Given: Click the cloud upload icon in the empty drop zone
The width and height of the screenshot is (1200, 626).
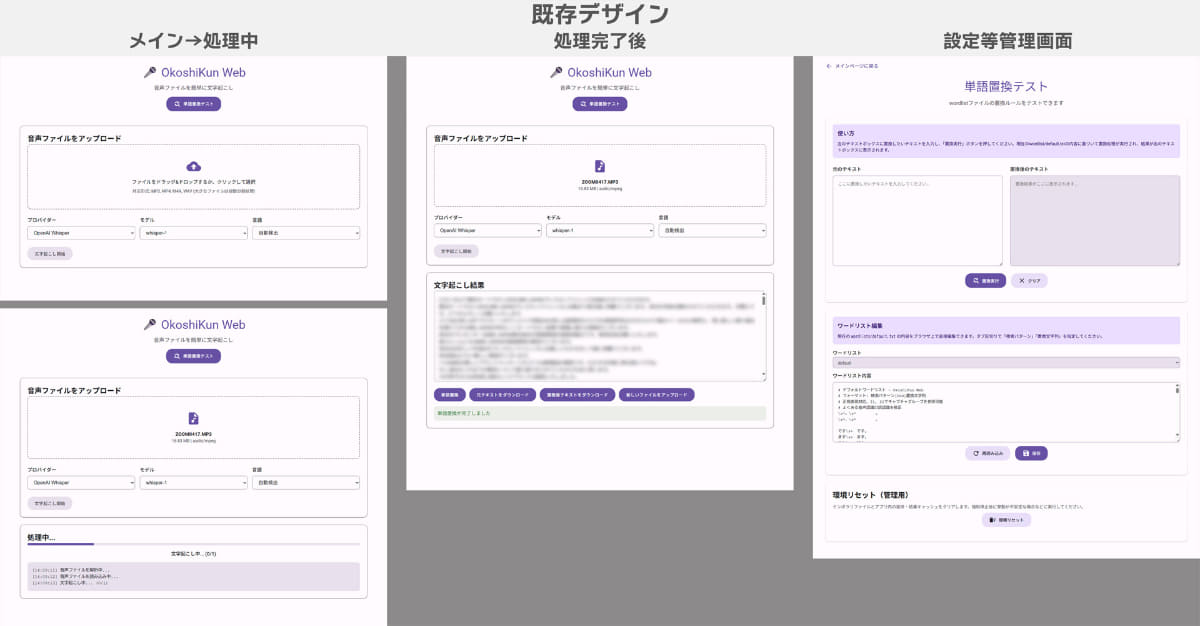Looking at the screenshot, I should [x=194, y=166].
